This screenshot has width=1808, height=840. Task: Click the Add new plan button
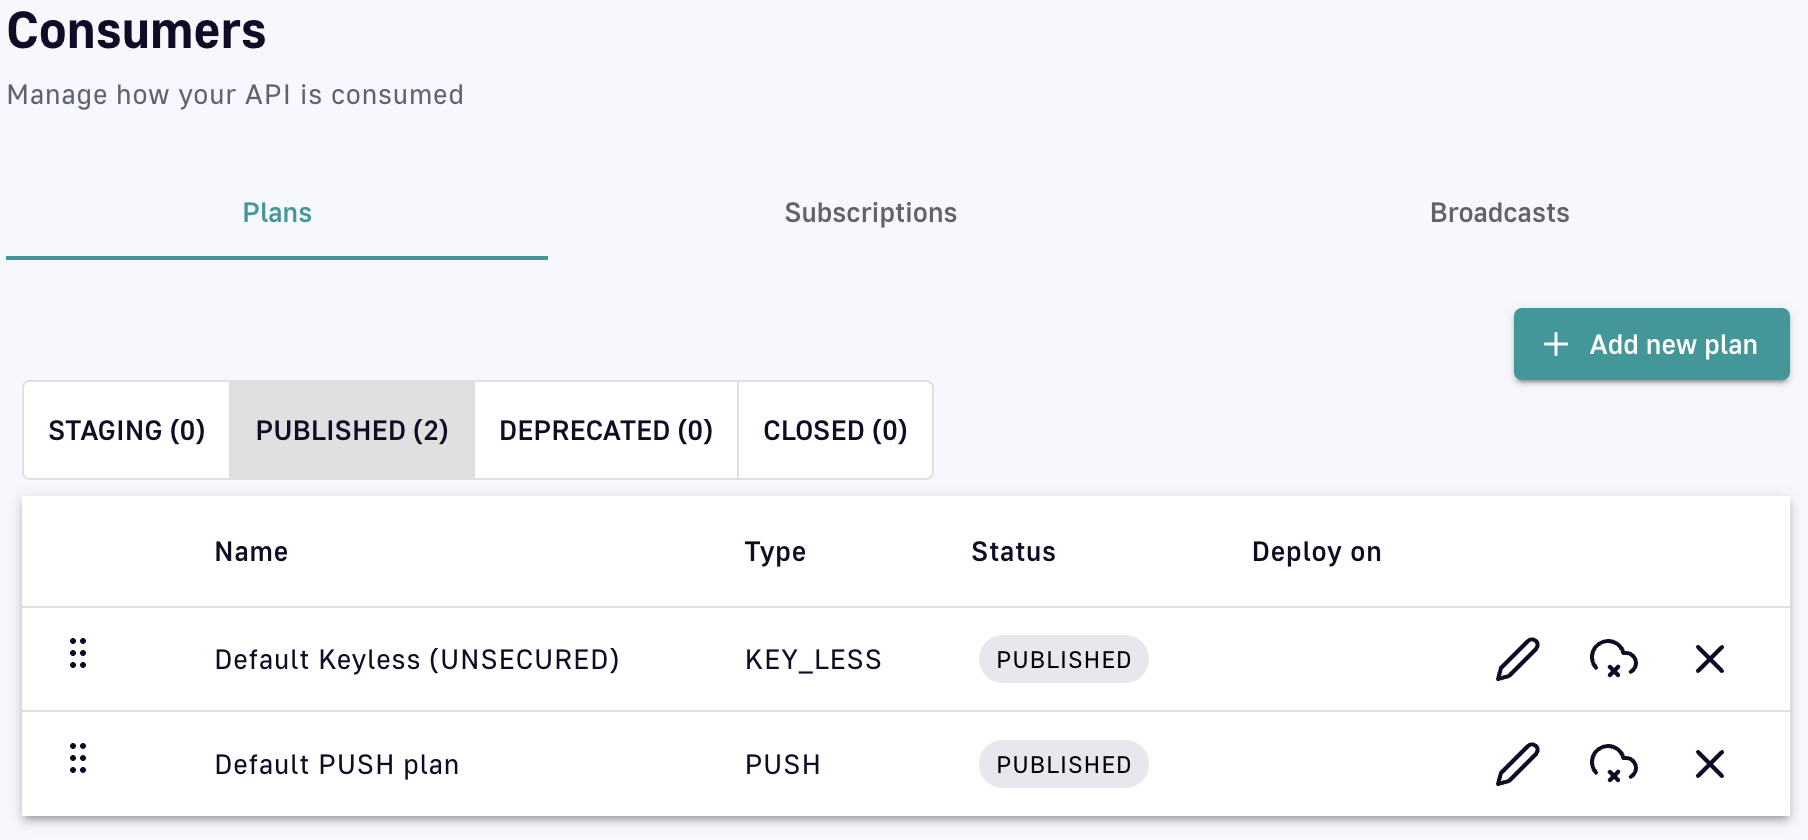[x=1651, y=344]
